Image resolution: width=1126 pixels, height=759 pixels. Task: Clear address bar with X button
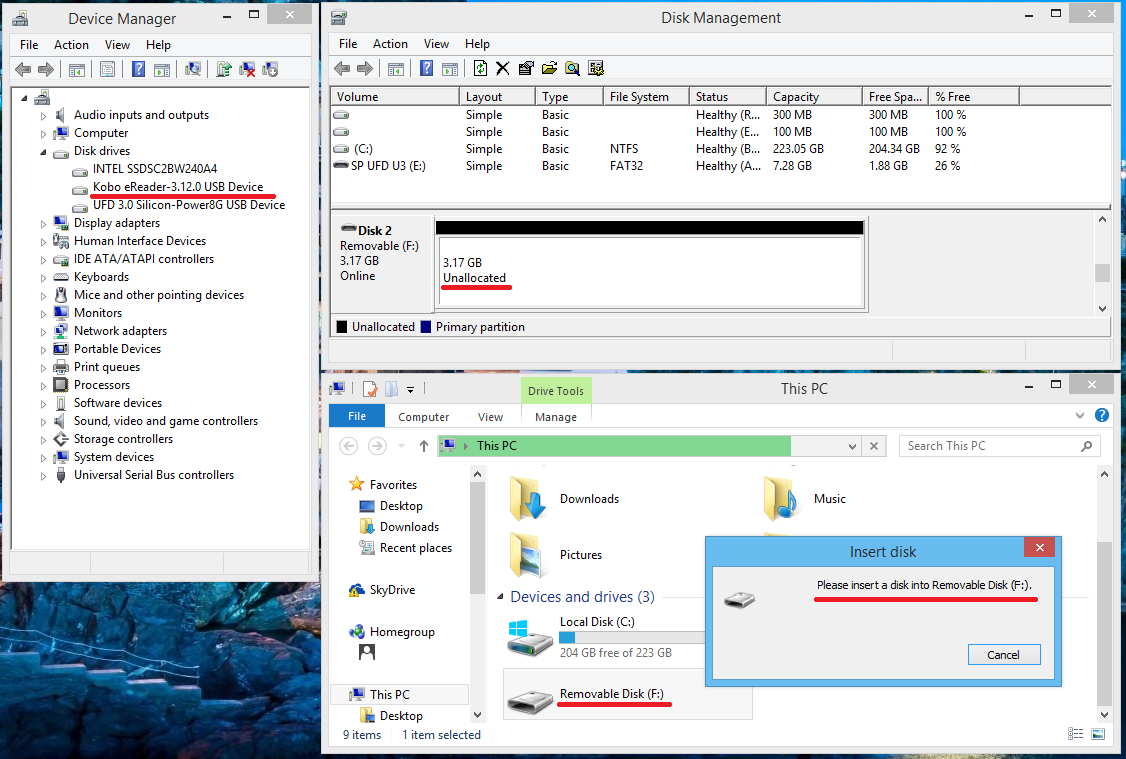874,446
